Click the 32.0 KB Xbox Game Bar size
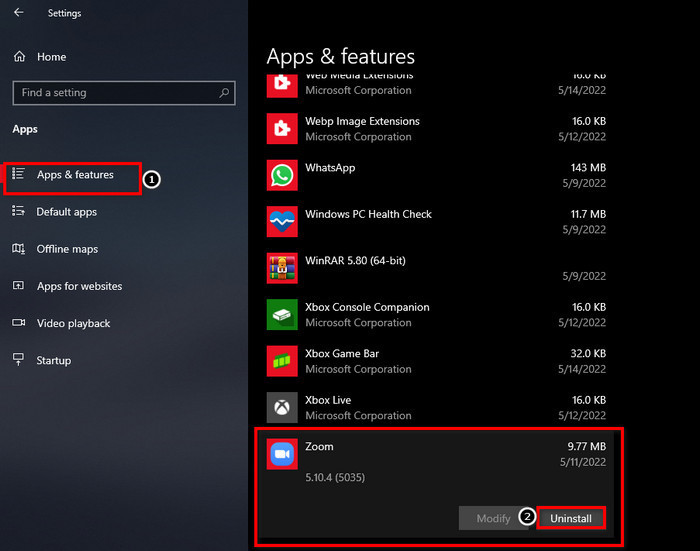Viewport: 700px width, 551px height. (588, 354)
